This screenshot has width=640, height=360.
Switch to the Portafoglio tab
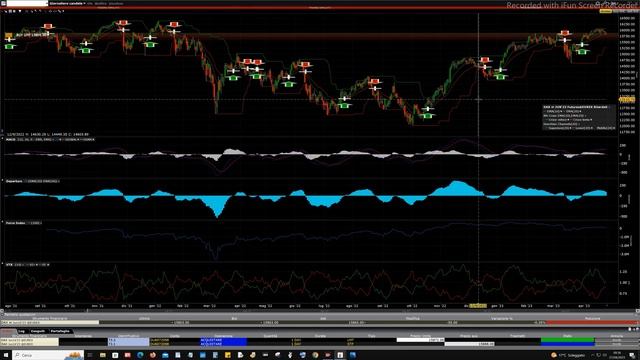(60, 331)
